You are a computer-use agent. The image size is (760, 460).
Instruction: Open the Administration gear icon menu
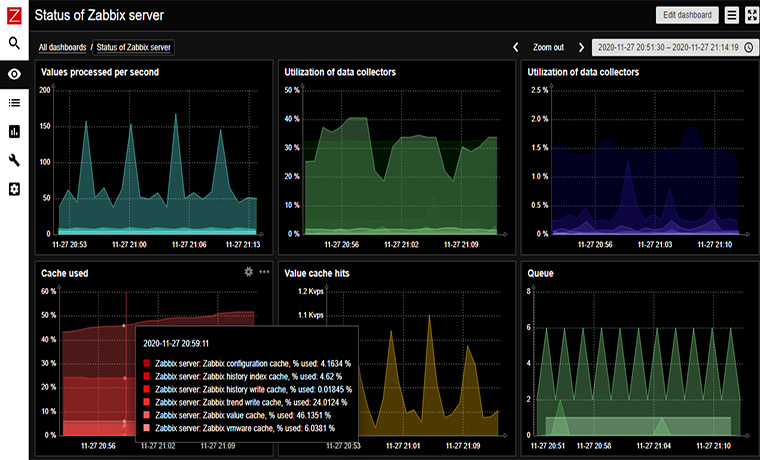(x=14, y=189)
